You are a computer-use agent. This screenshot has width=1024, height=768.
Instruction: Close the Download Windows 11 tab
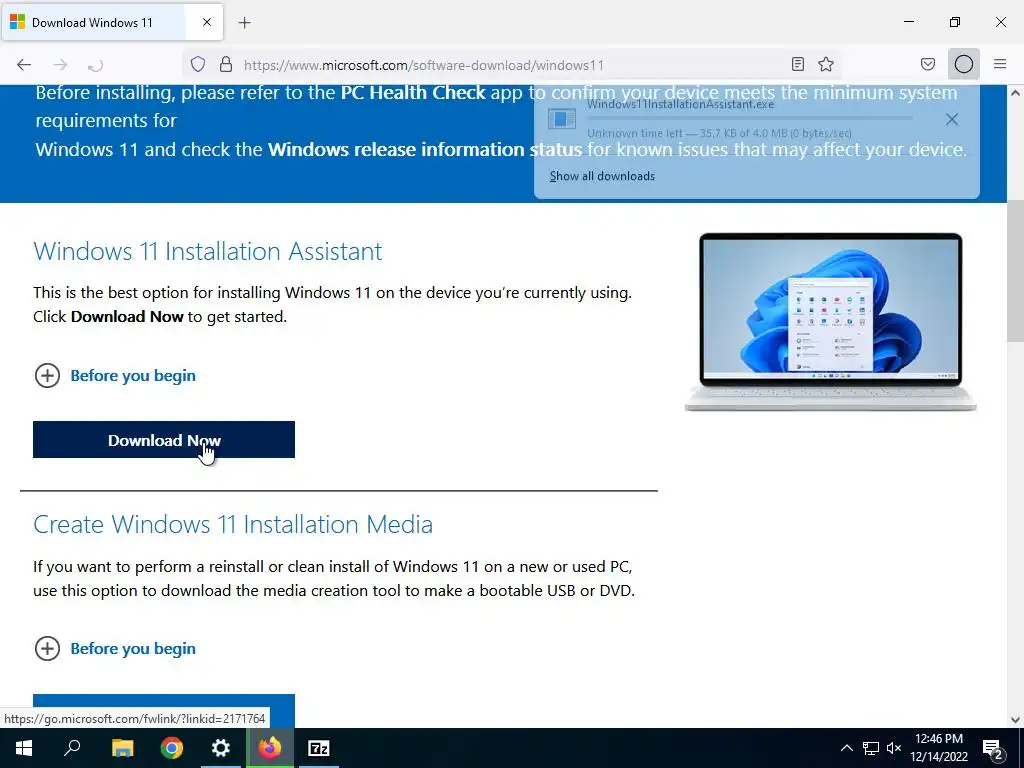coord(207,22)
